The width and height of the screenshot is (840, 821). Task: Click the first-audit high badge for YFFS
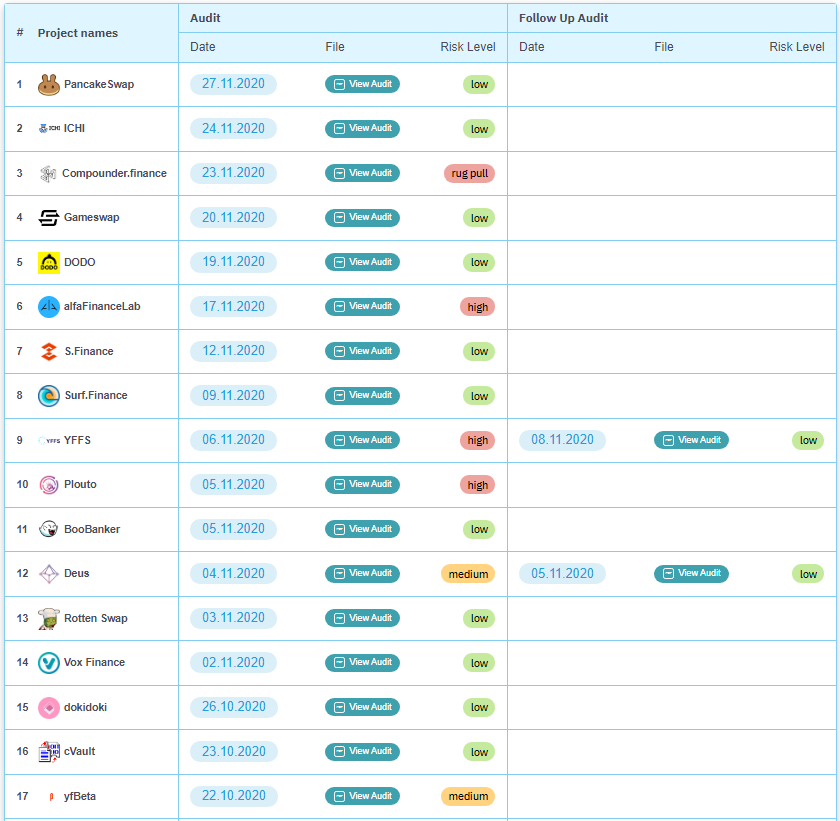click(x=477, y=441)
